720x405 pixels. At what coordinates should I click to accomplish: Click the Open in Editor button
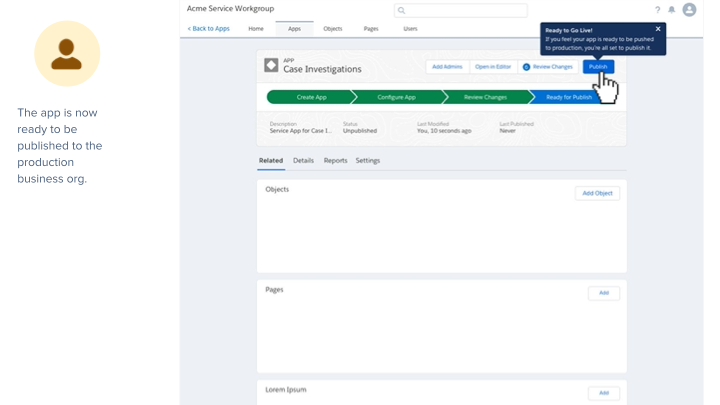(493, 67)
